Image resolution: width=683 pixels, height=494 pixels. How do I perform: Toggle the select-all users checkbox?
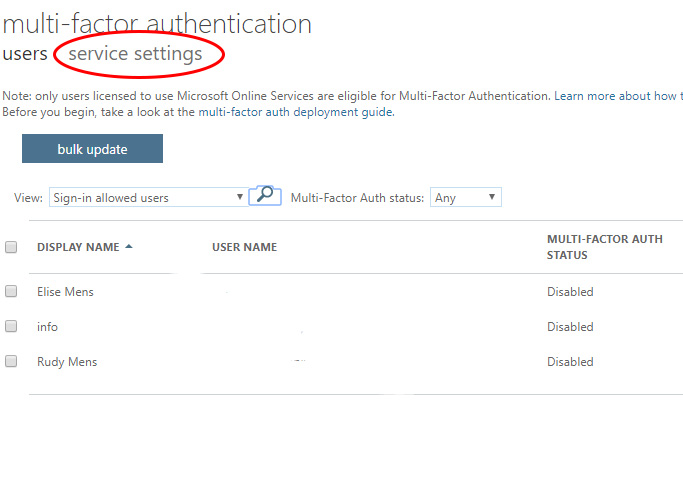[x=11, y=247]
